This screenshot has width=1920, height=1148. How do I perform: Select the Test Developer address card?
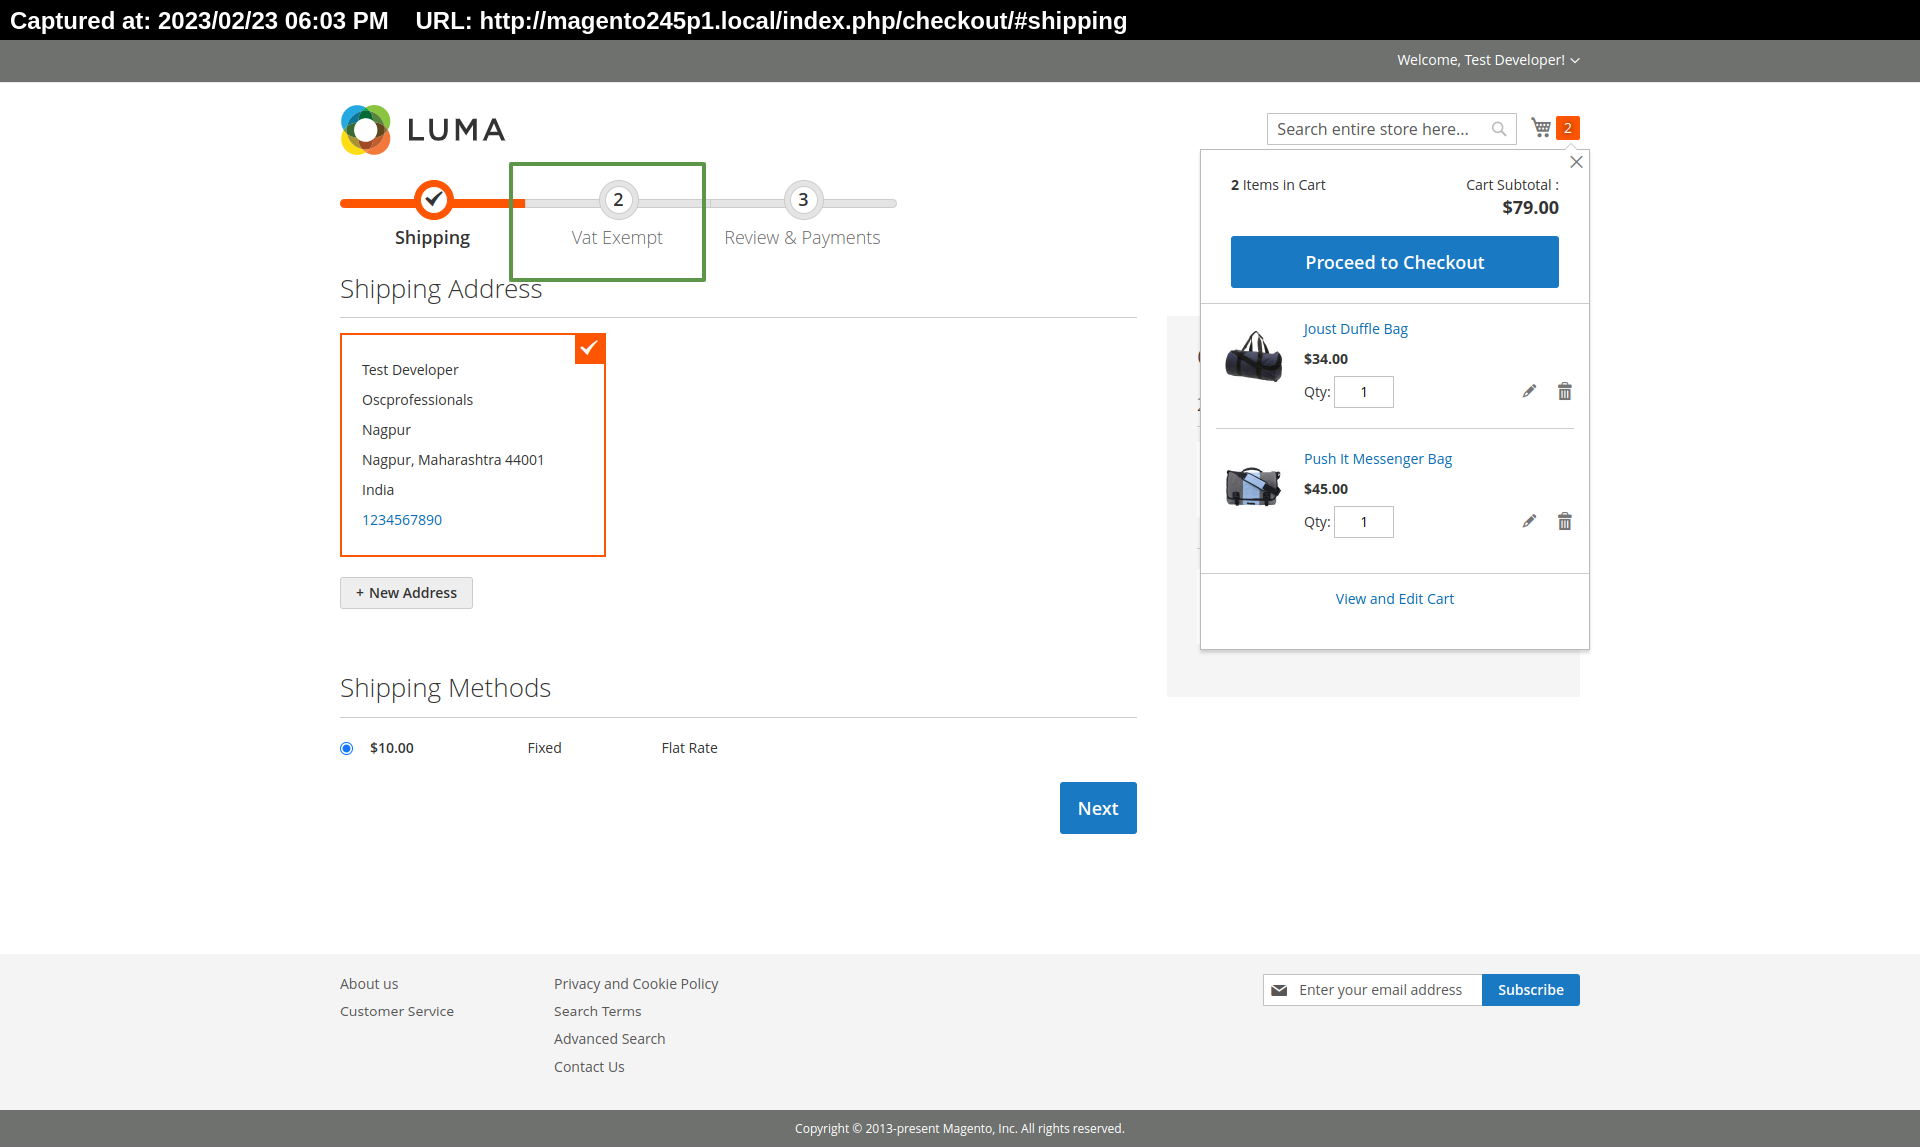coord(472,445)
